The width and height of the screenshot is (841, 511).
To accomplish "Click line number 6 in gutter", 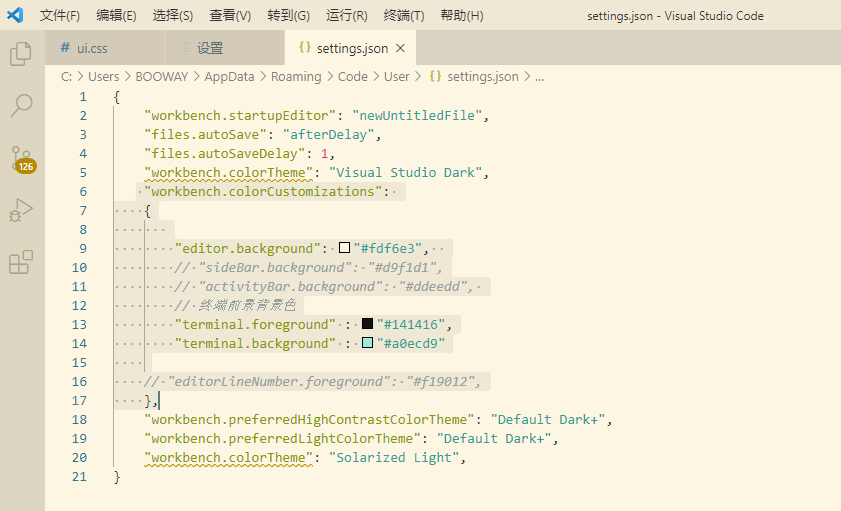I will pyautogui.click(x=83, y=192).
